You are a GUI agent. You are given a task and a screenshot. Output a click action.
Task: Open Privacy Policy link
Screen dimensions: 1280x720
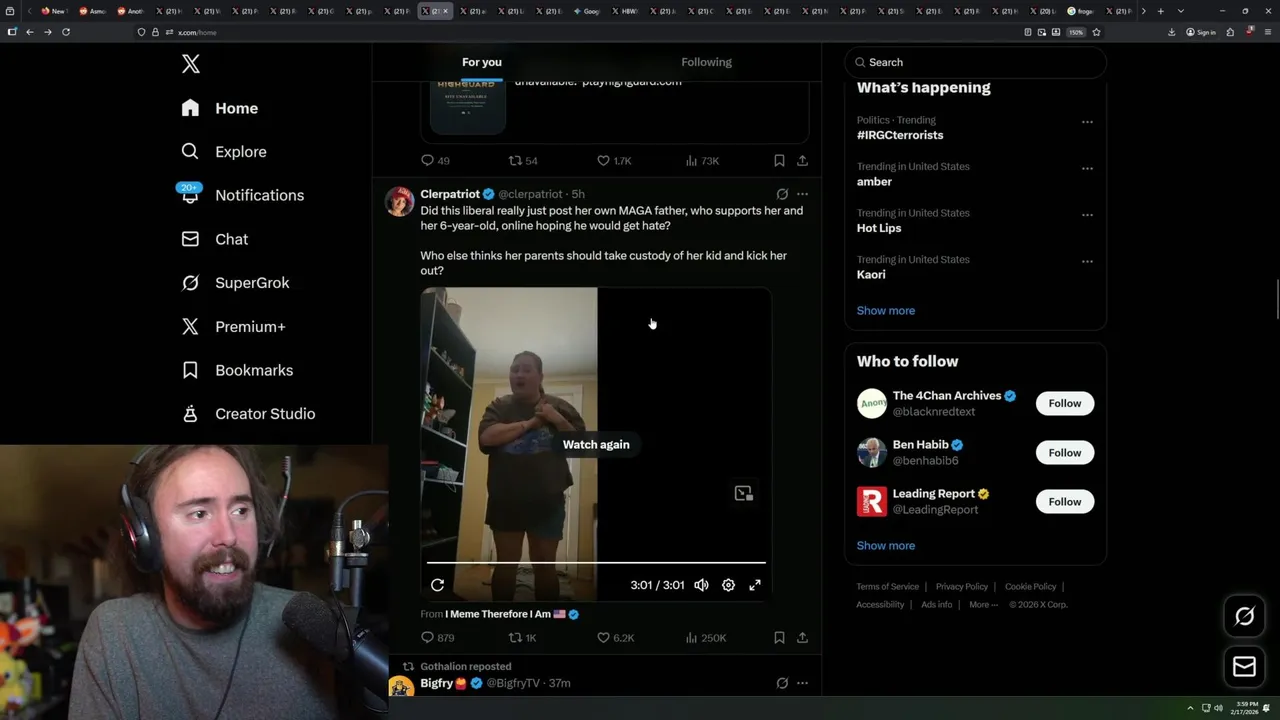[x=962, y=587]
